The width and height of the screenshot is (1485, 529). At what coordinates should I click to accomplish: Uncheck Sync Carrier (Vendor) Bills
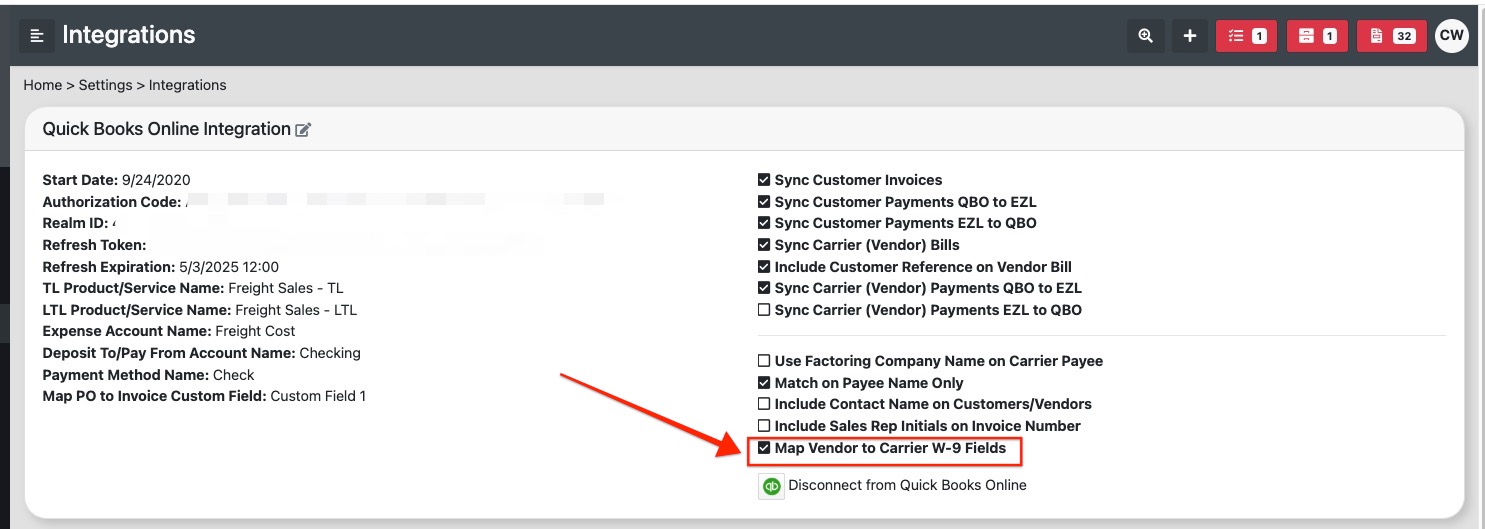pos(764,245)
